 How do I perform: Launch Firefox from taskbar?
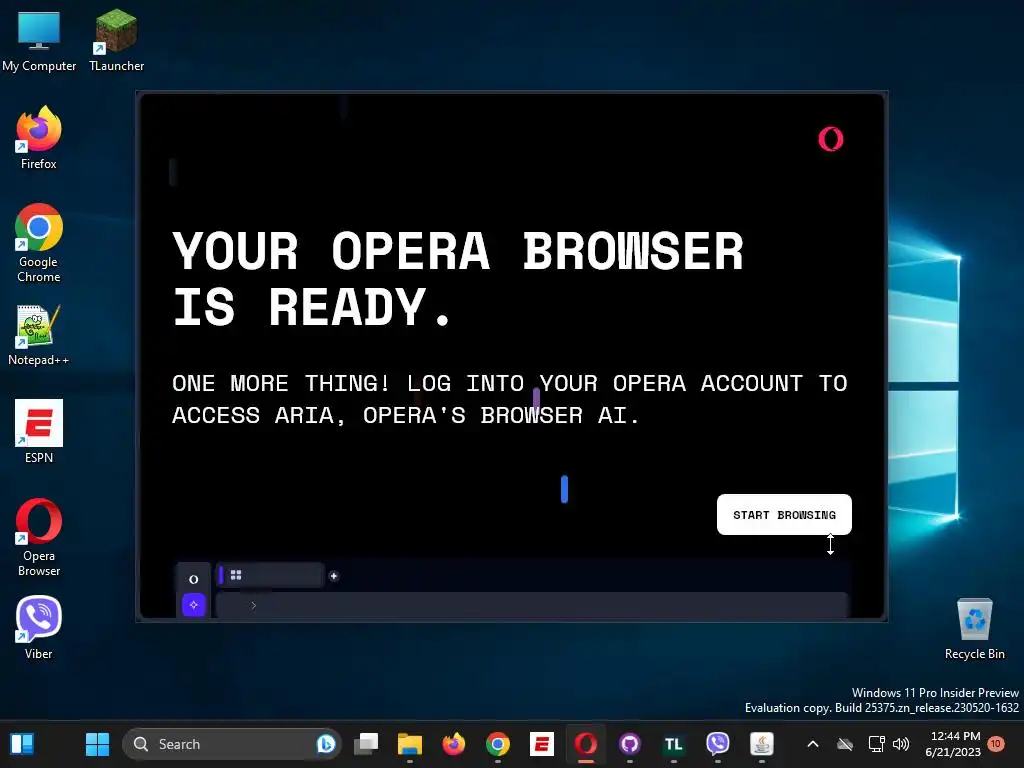[x=454, y=744]
